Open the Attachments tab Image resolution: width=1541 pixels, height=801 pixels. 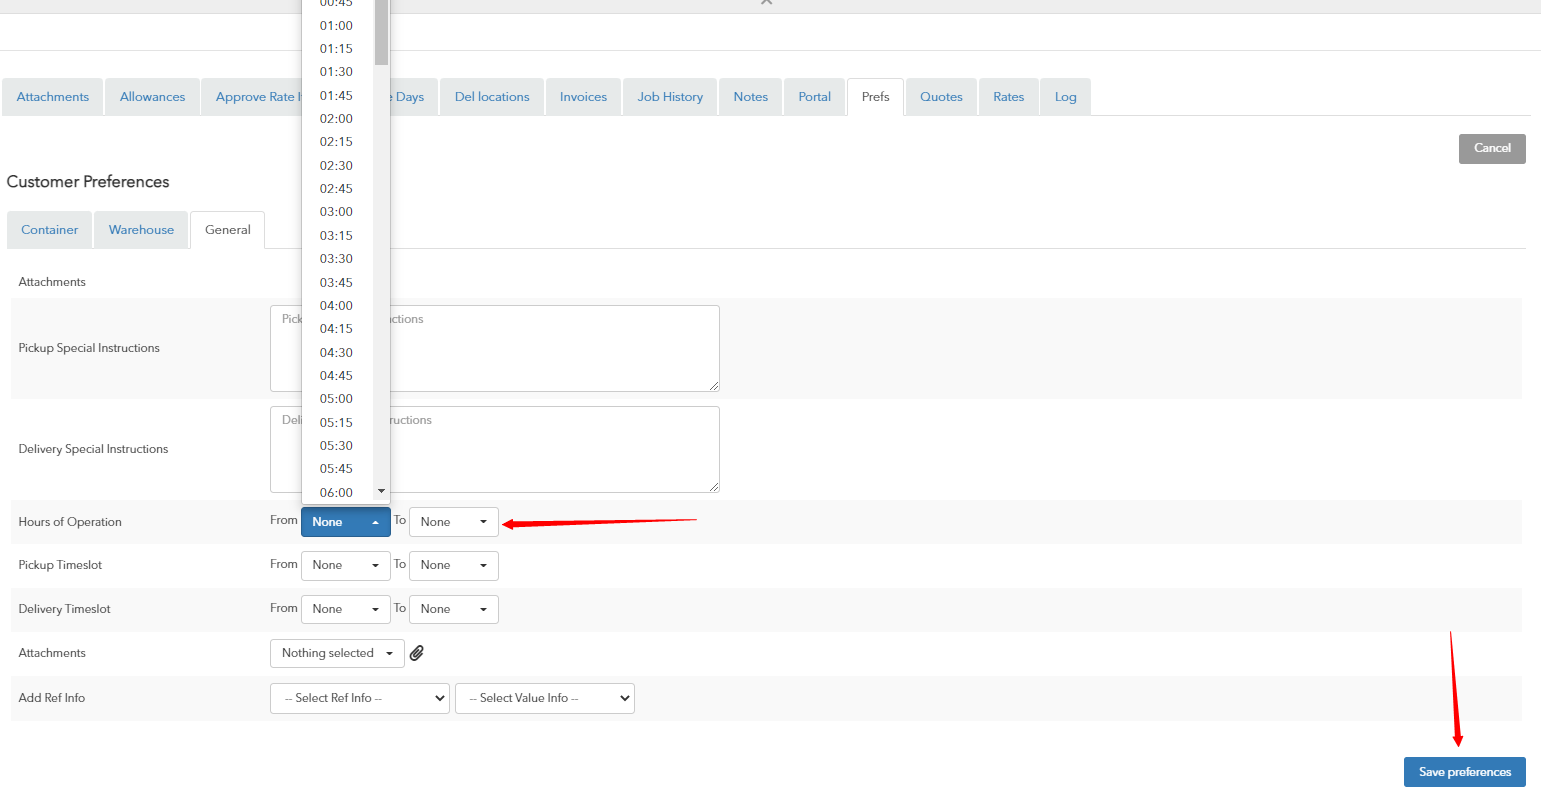point(53,97)
